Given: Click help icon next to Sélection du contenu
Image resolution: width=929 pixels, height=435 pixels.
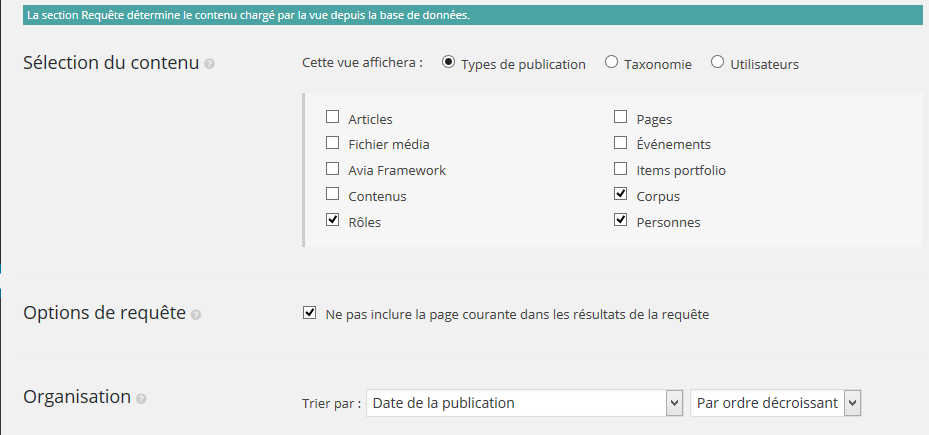Looking at the screenshot, I should (209, 64).
